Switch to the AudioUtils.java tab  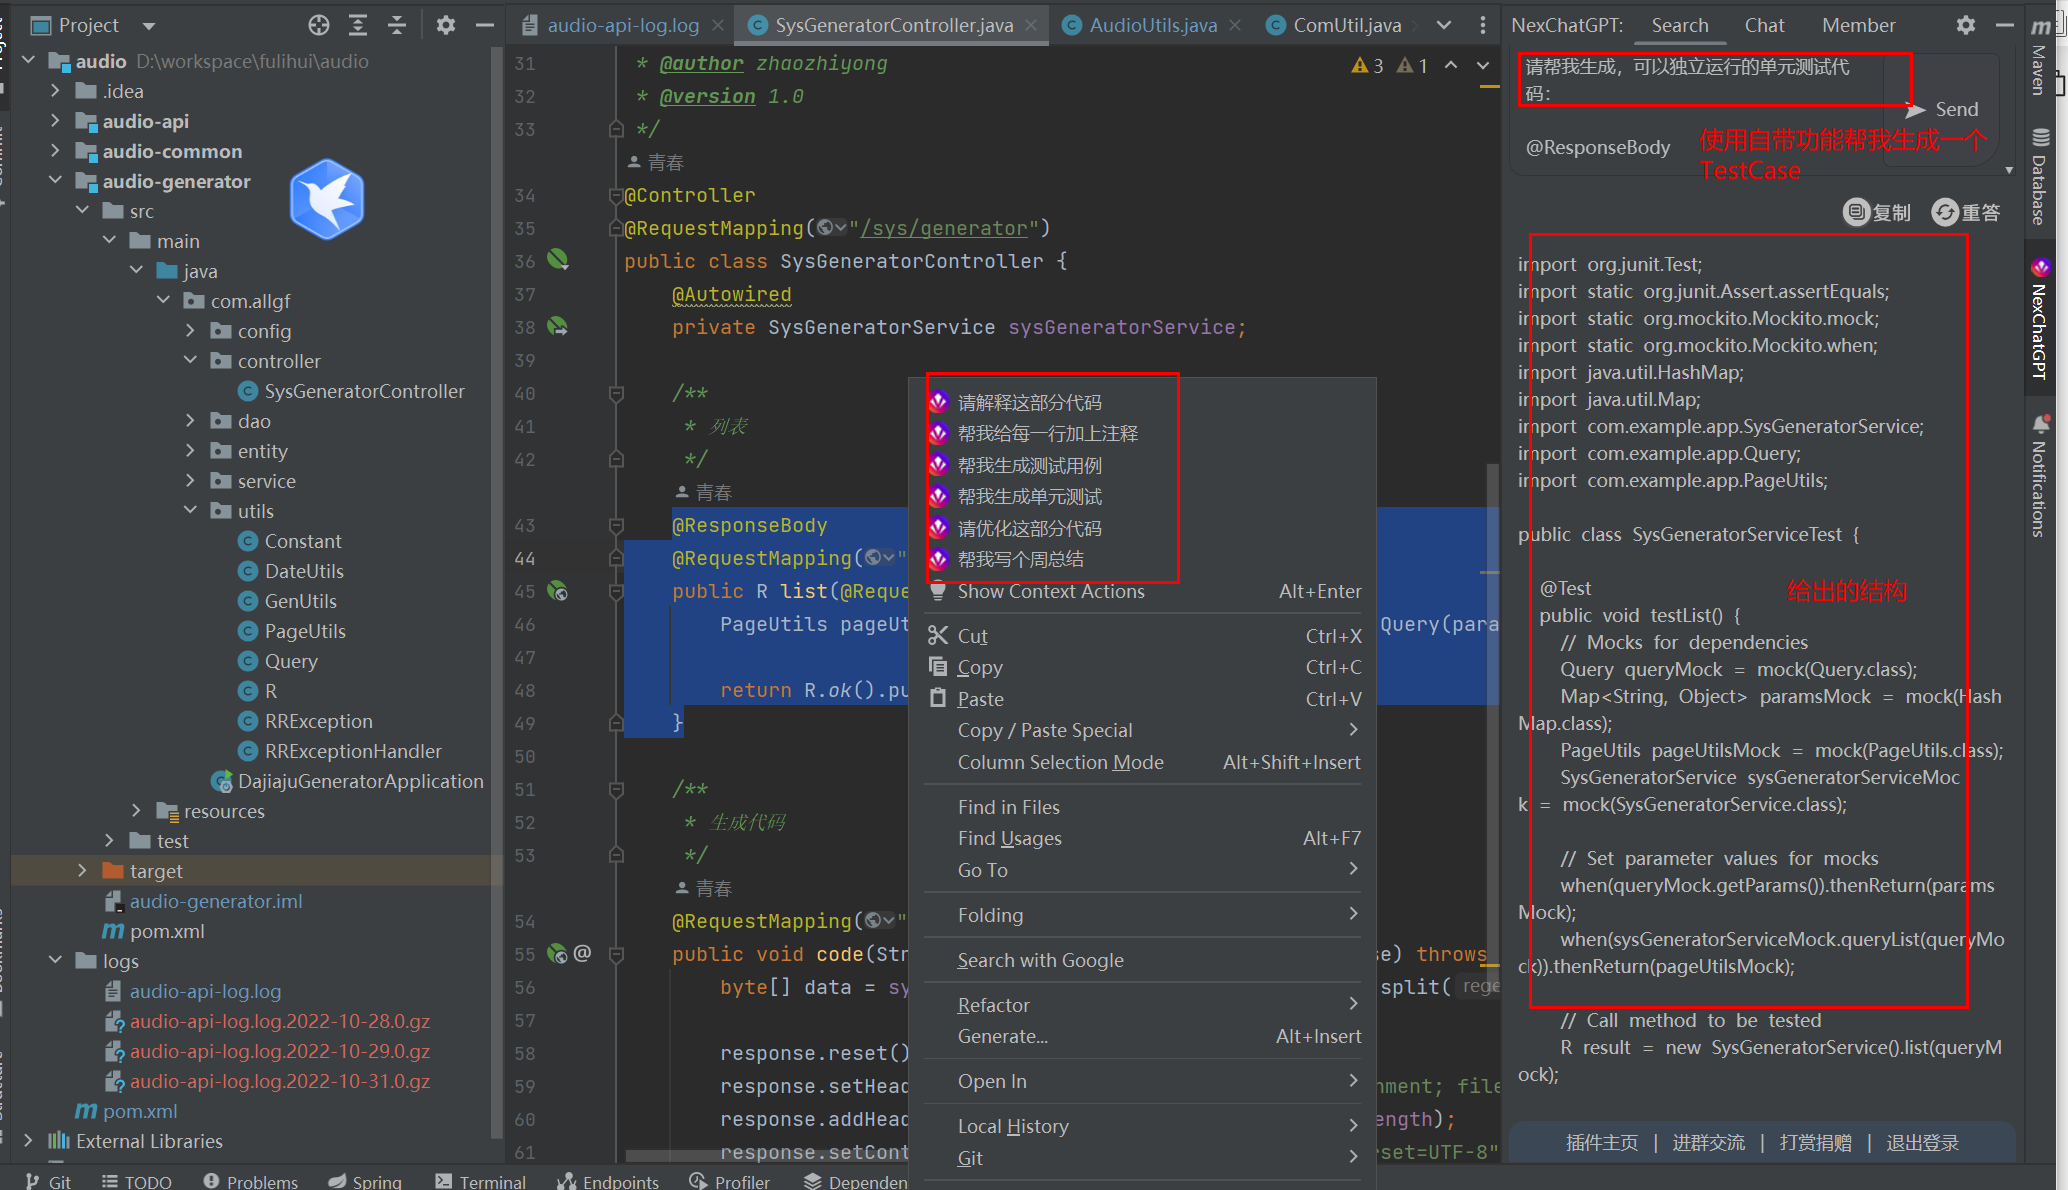click(1150, 24)
